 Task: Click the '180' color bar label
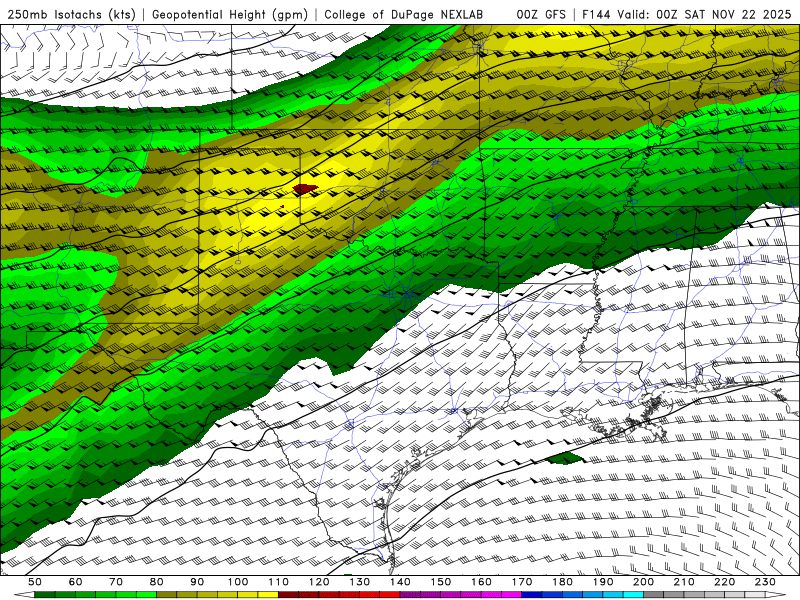[x=562, y=582]
